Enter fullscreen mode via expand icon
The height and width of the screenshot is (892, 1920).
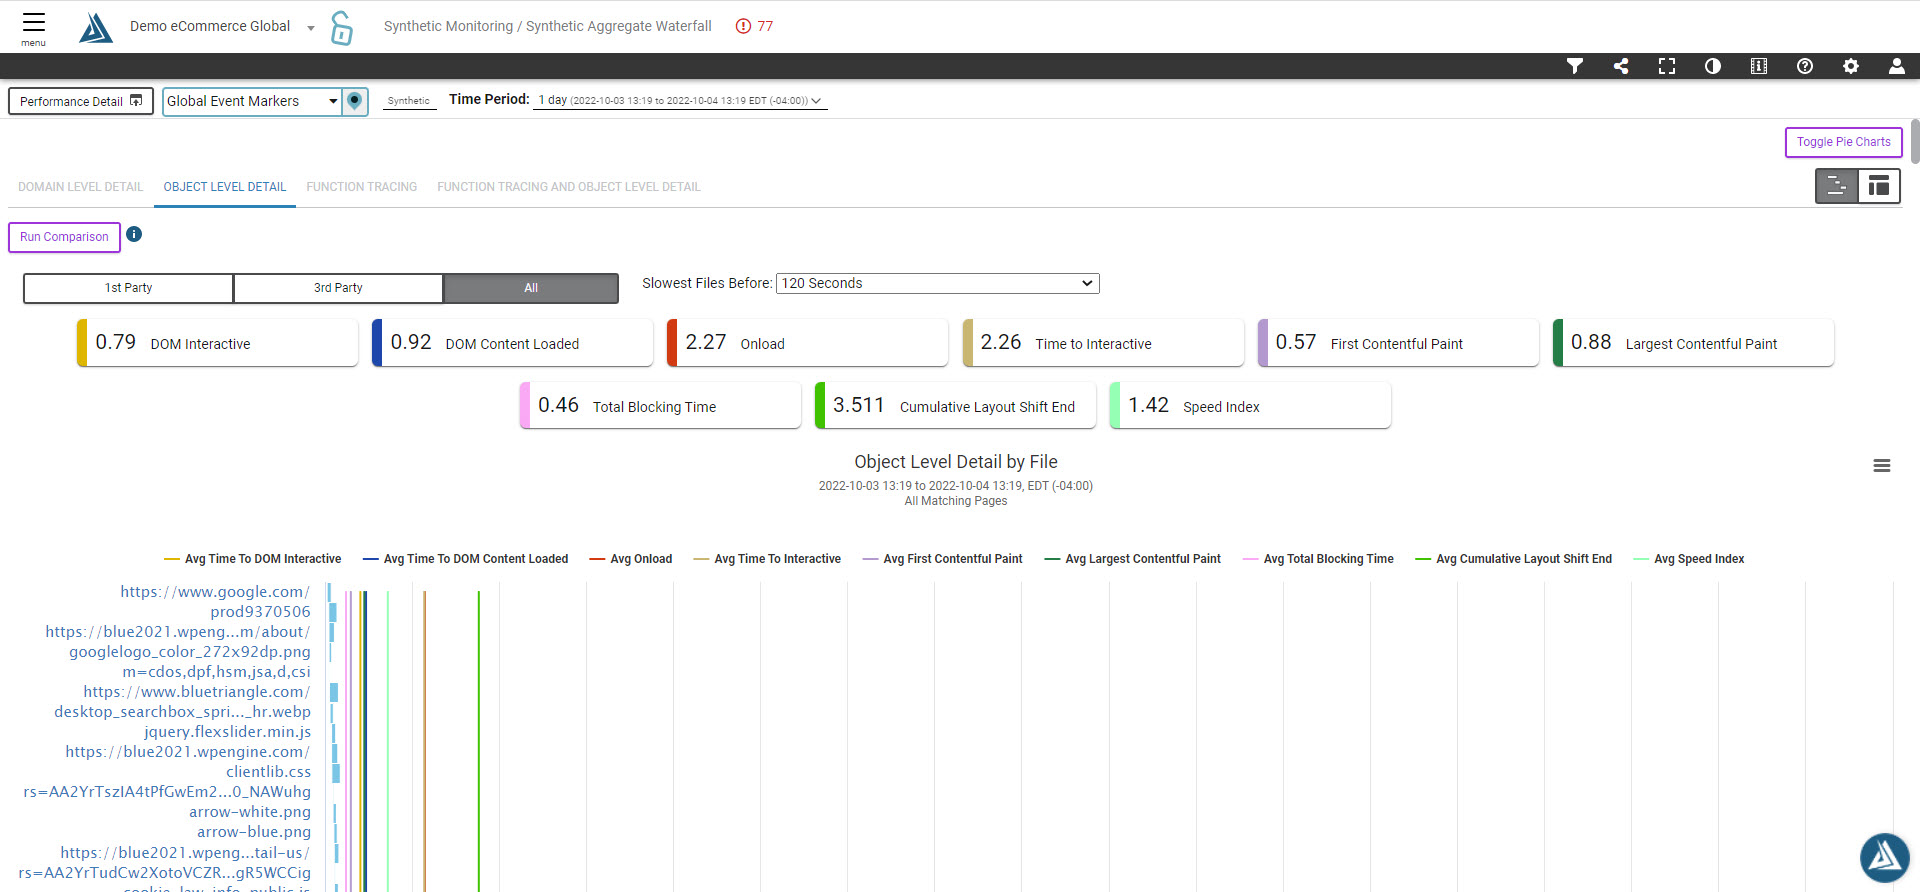coord(1667,66)
